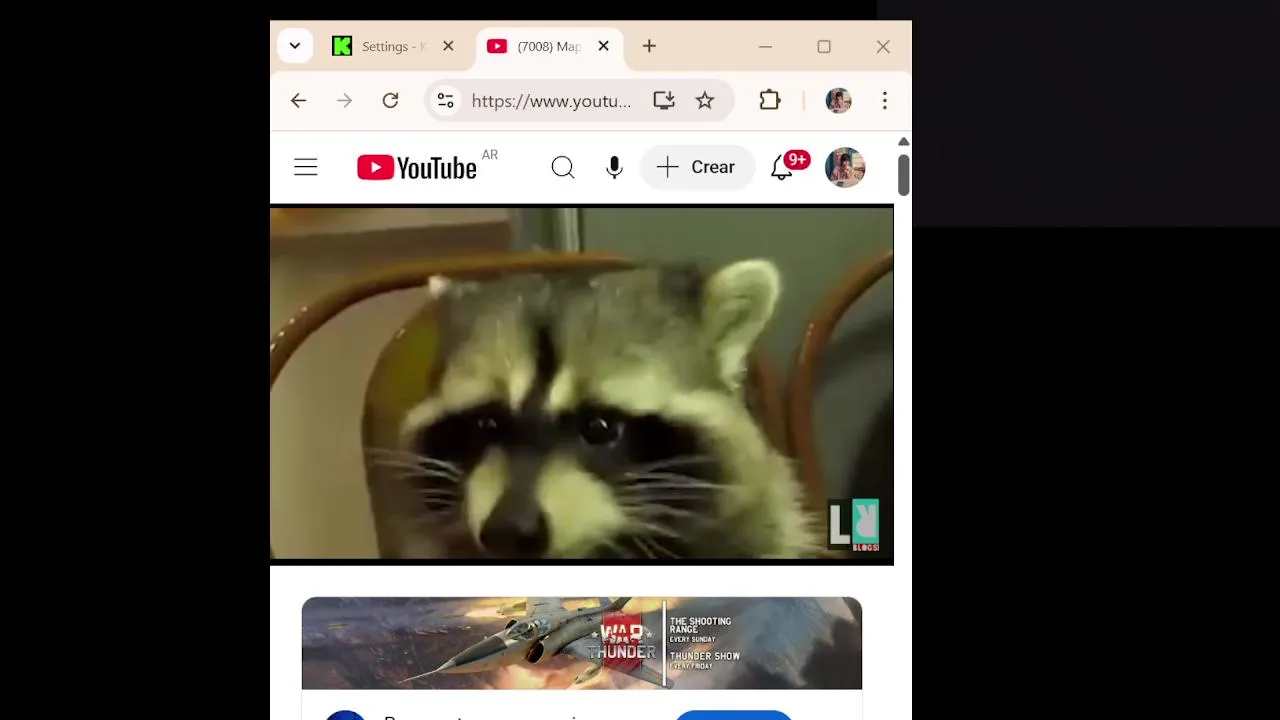Viewport: 1280px width, 720px height.
Task: Open a new browser tab
Action: point(649,46)
